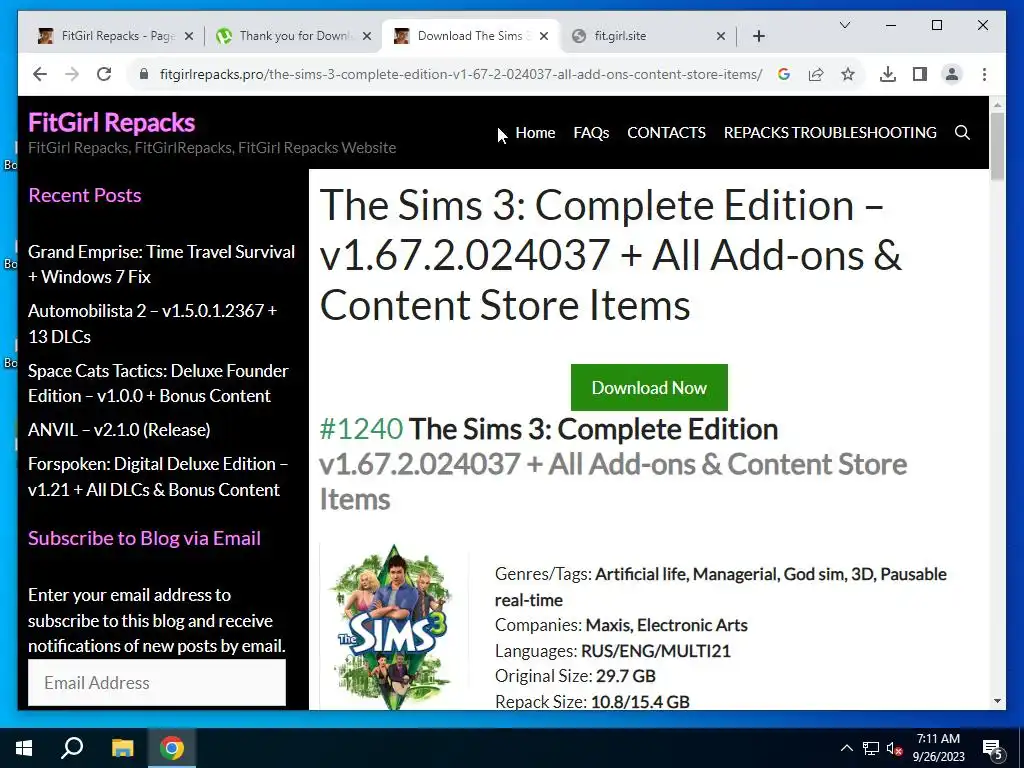This screenshot has width=1024, height=768.
Task: Click the Maxis, Electronic Arts companies text
Action: [x=666, y=625]
